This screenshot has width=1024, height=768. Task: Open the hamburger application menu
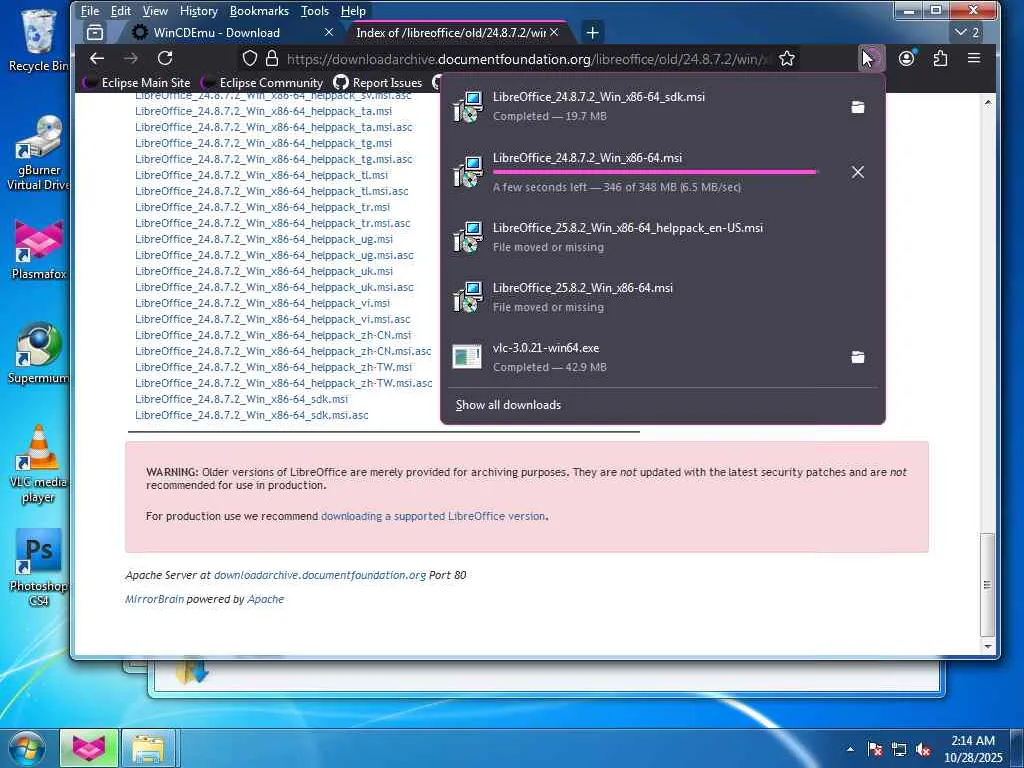coord(974,59)
